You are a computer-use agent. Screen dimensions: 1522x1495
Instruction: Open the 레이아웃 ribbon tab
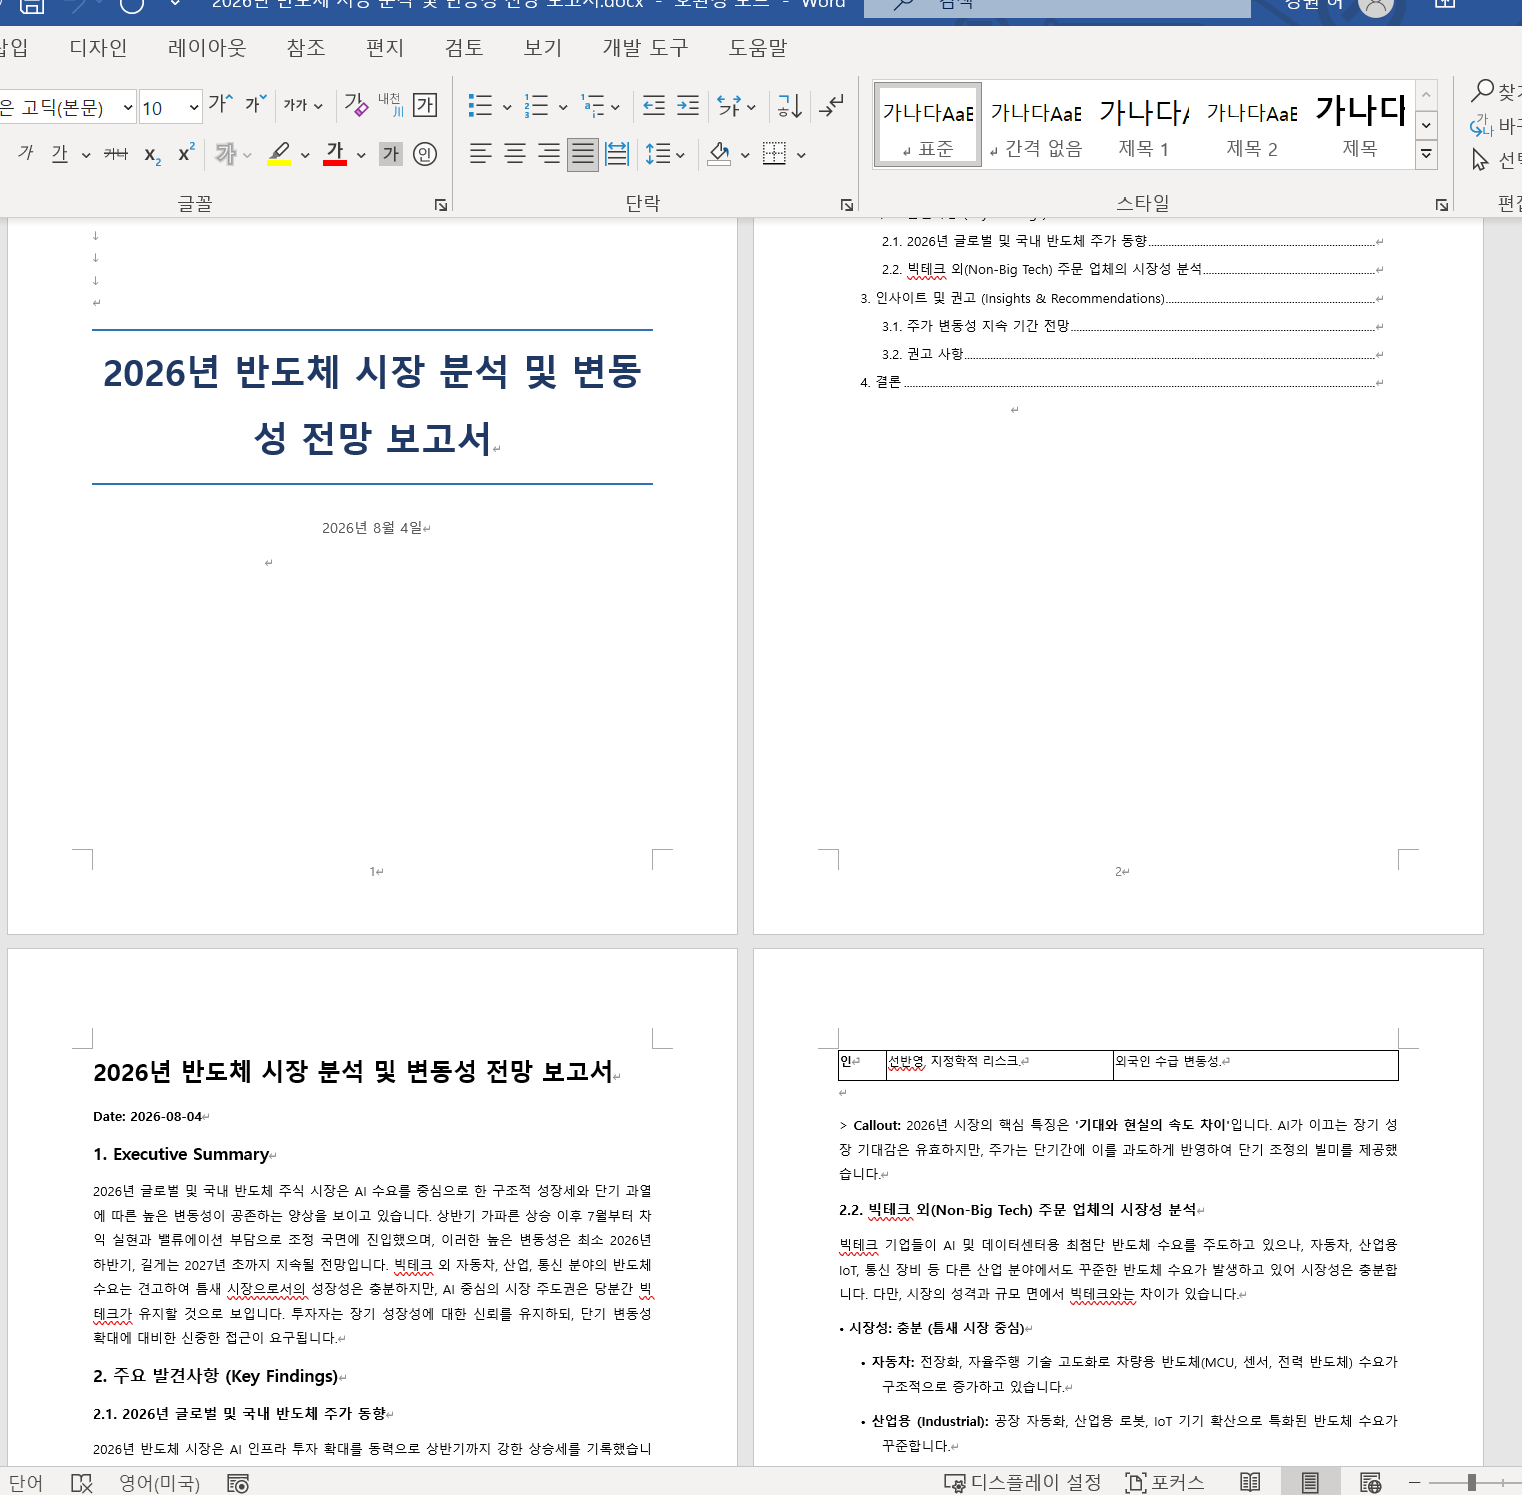click(x=207, y=48)
